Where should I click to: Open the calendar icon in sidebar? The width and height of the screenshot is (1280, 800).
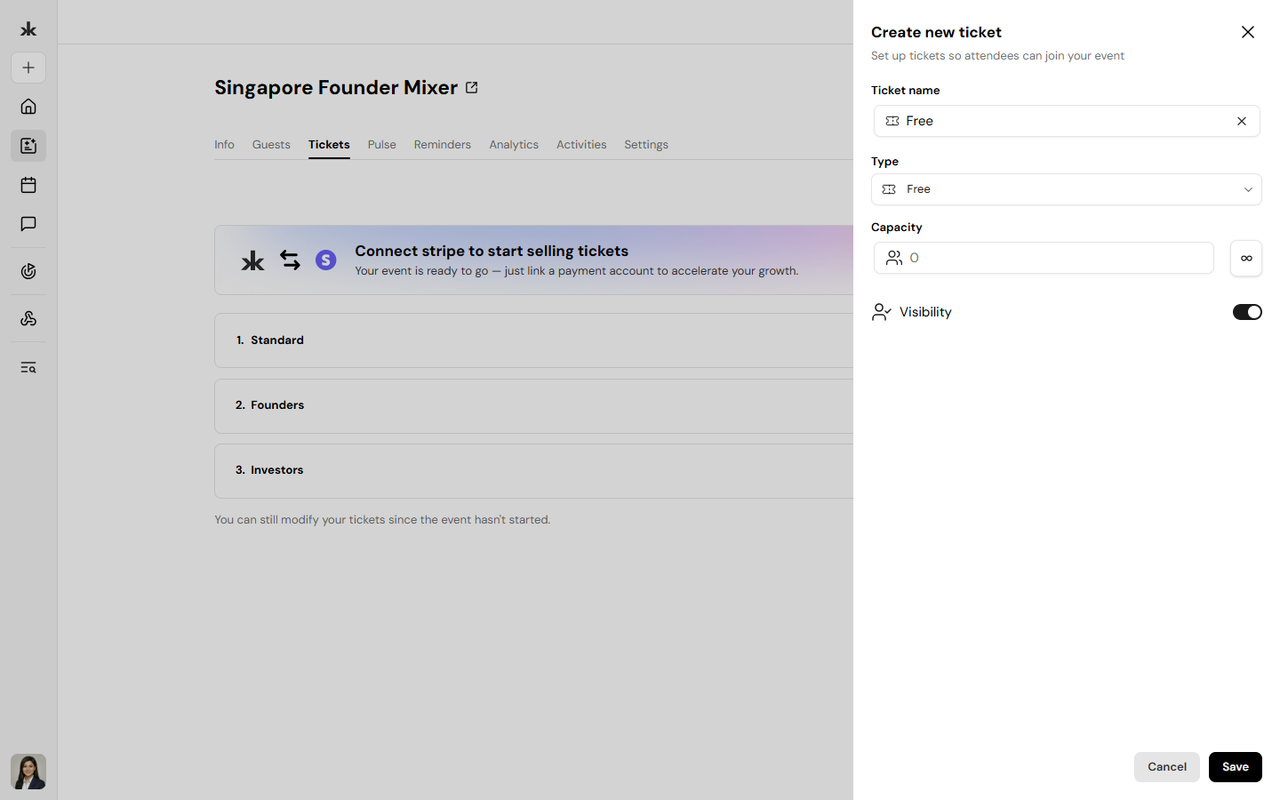[28, 185]
